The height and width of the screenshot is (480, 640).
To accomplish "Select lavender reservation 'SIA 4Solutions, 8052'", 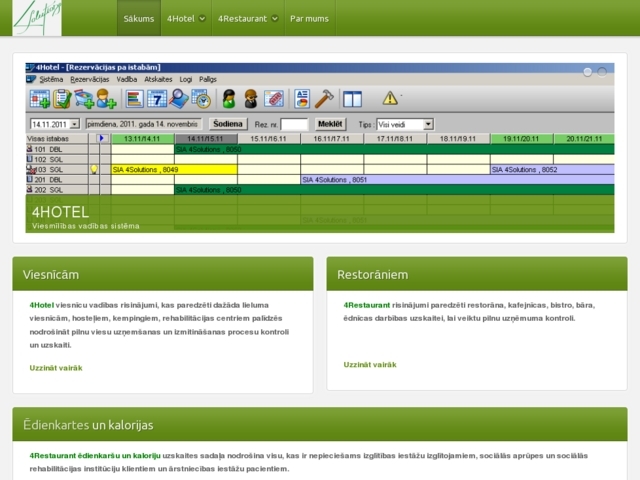I will (552, 169).
